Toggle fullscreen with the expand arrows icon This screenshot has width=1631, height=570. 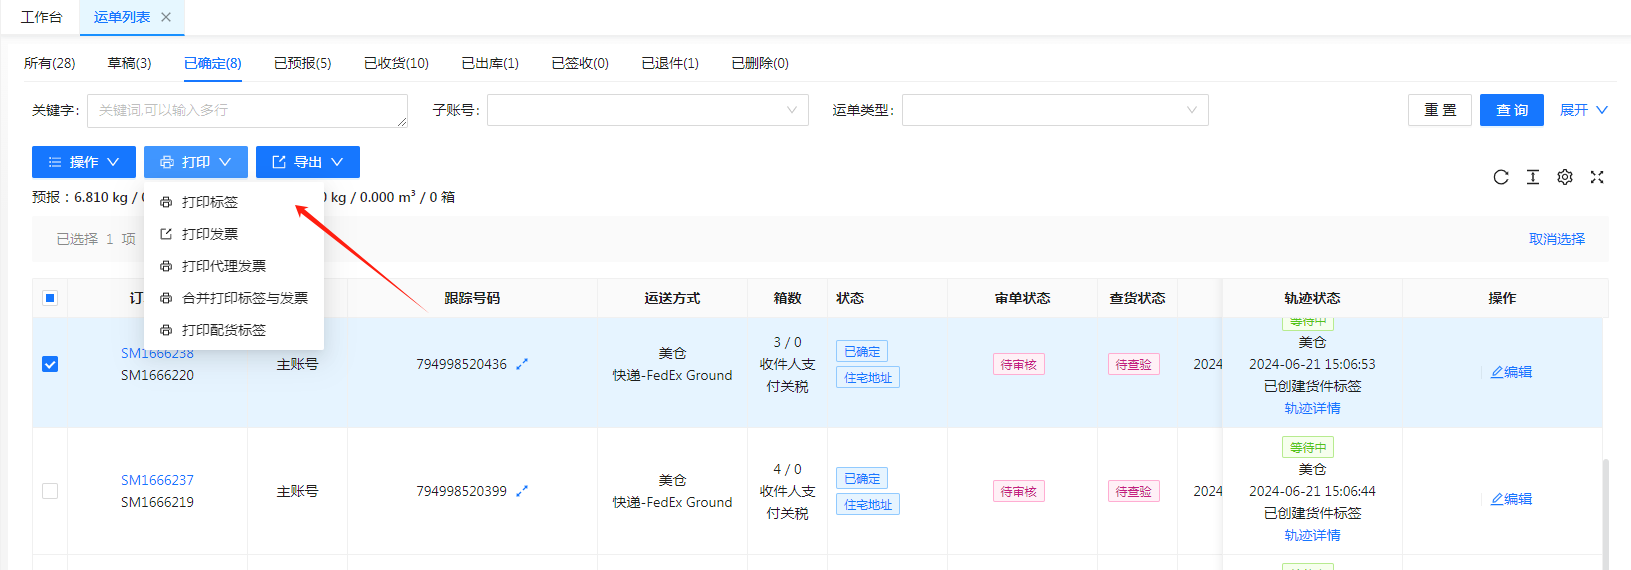click(x=1597, y=177)
